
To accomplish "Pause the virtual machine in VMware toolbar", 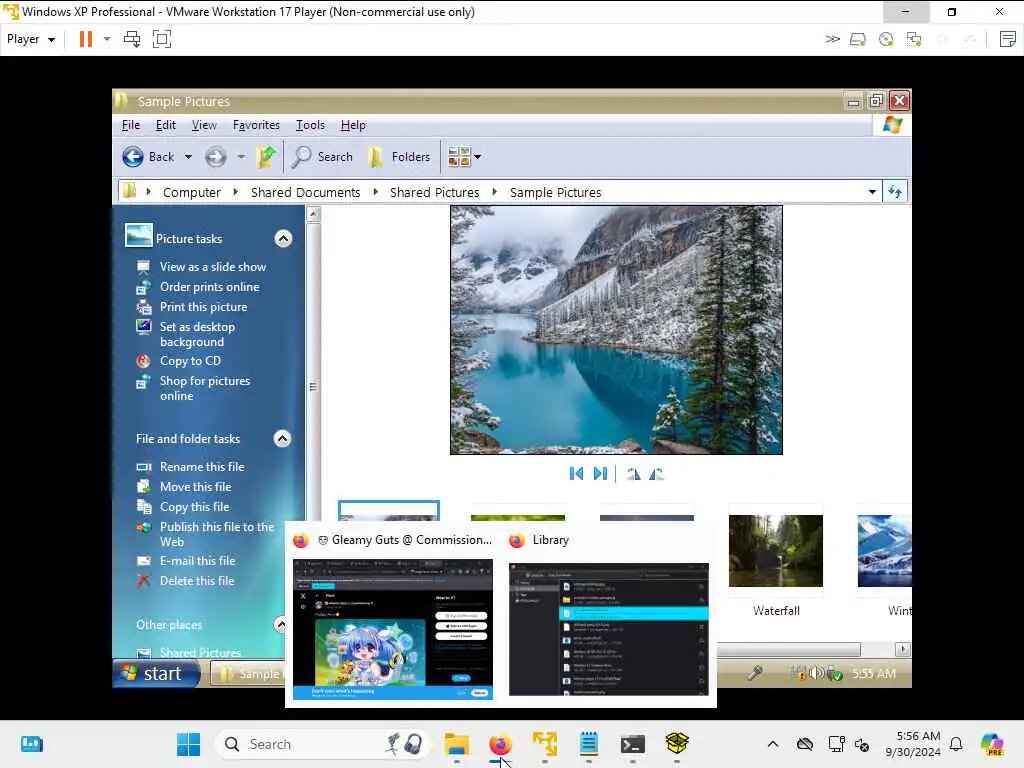I will (x=86, y=39).
